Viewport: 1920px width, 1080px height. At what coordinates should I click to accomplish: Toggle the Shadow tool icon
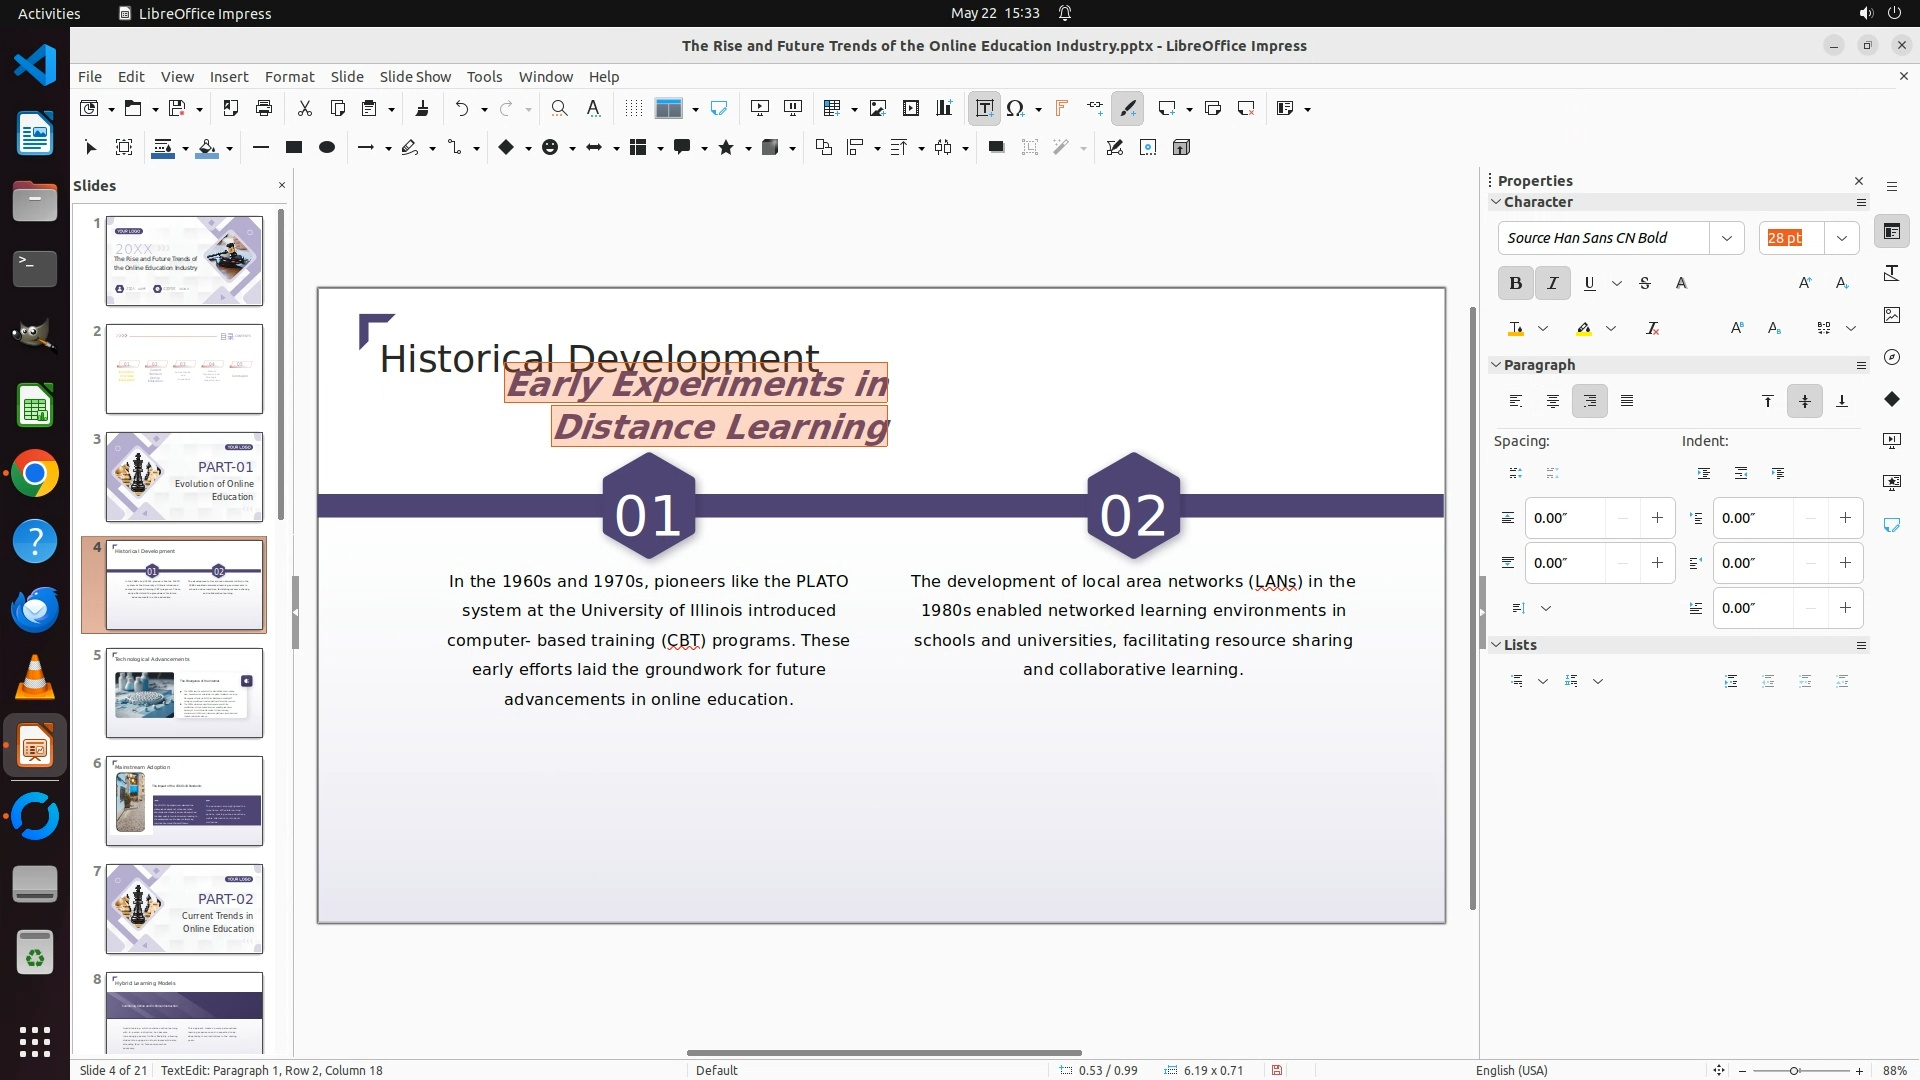996,147
